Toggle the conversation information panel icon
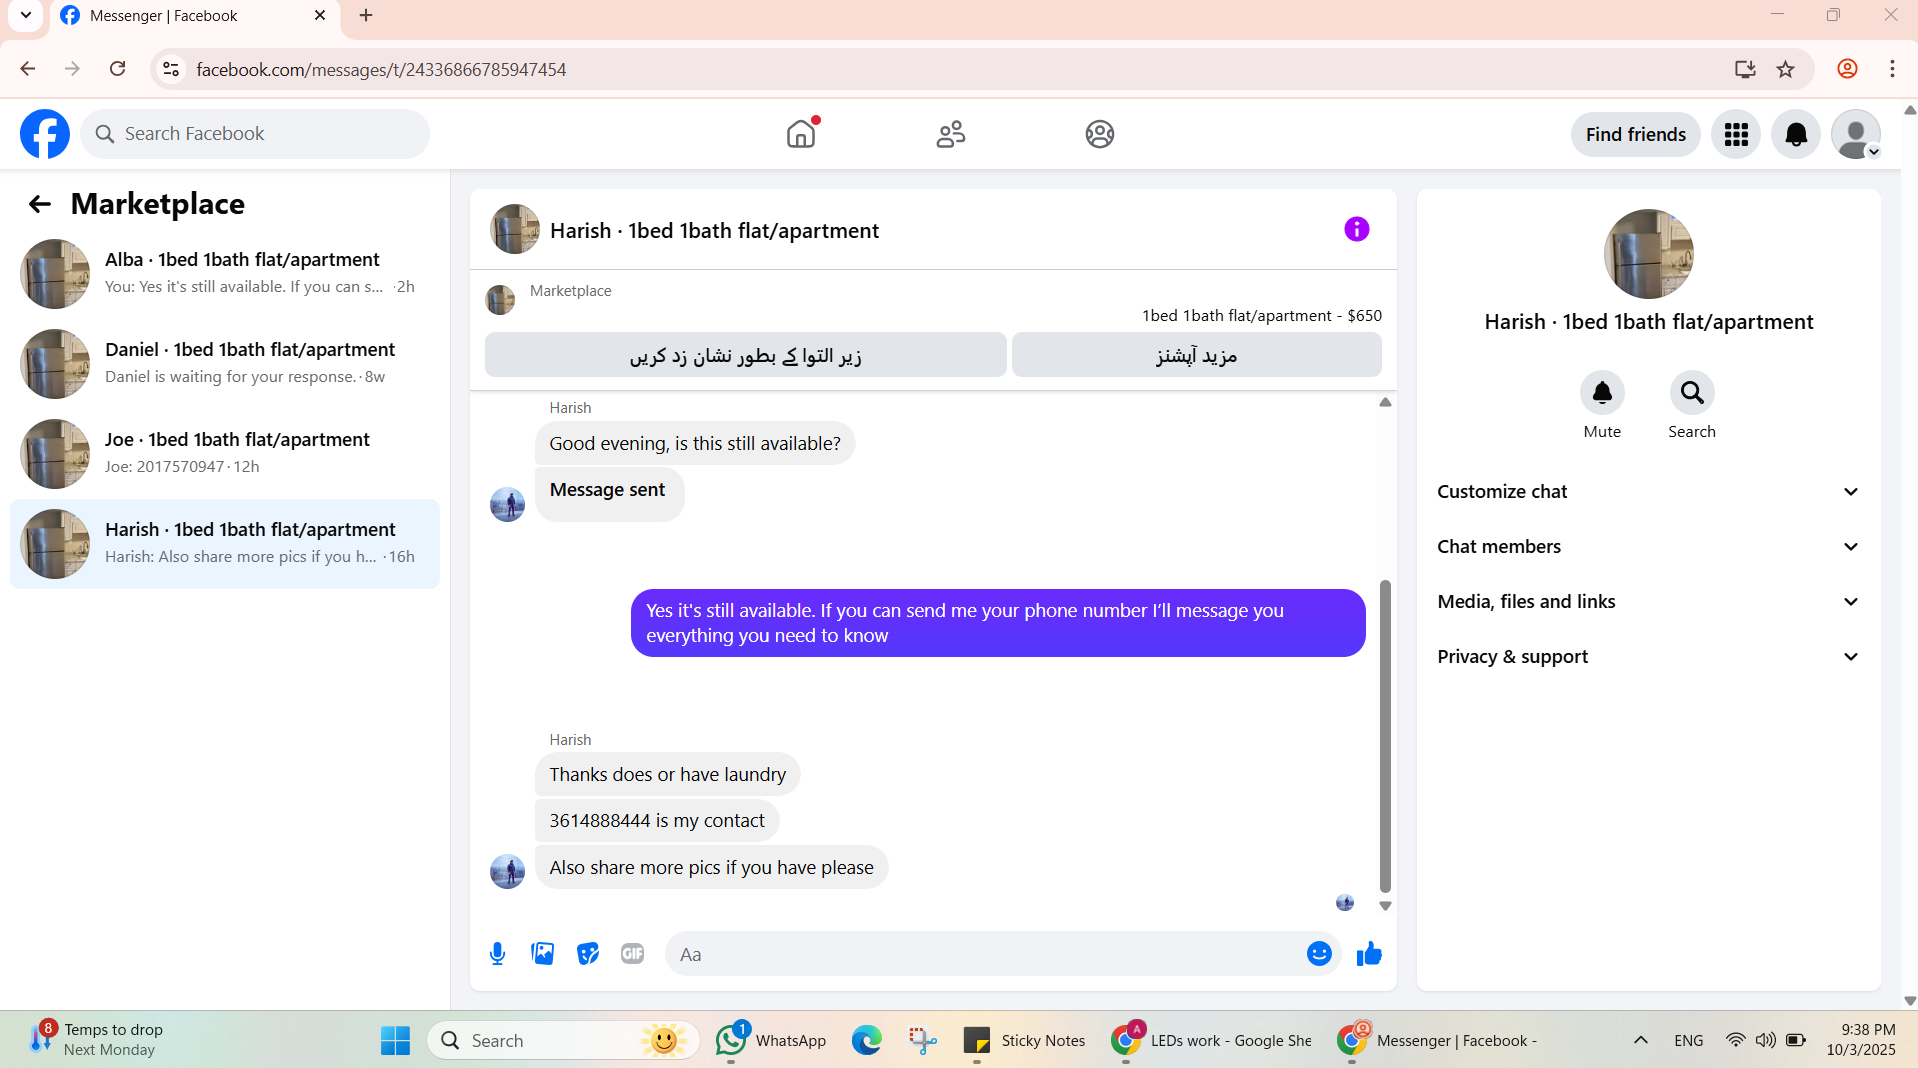 tap(1356, 230)
